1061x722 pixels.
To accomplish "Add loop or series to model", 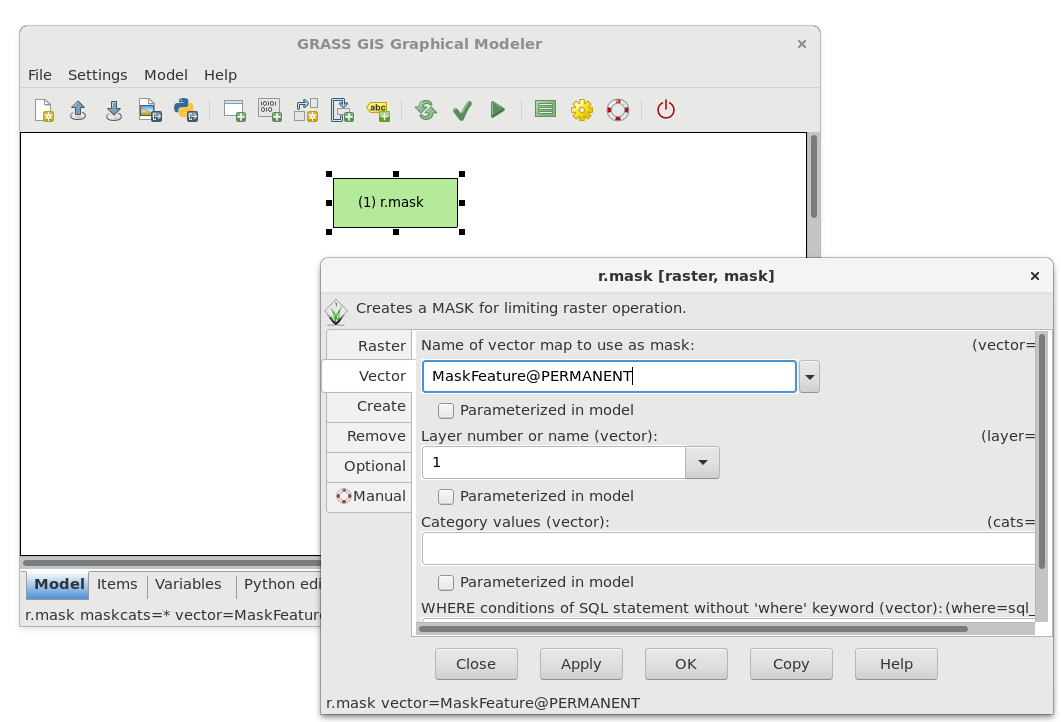I will [342, 110].
